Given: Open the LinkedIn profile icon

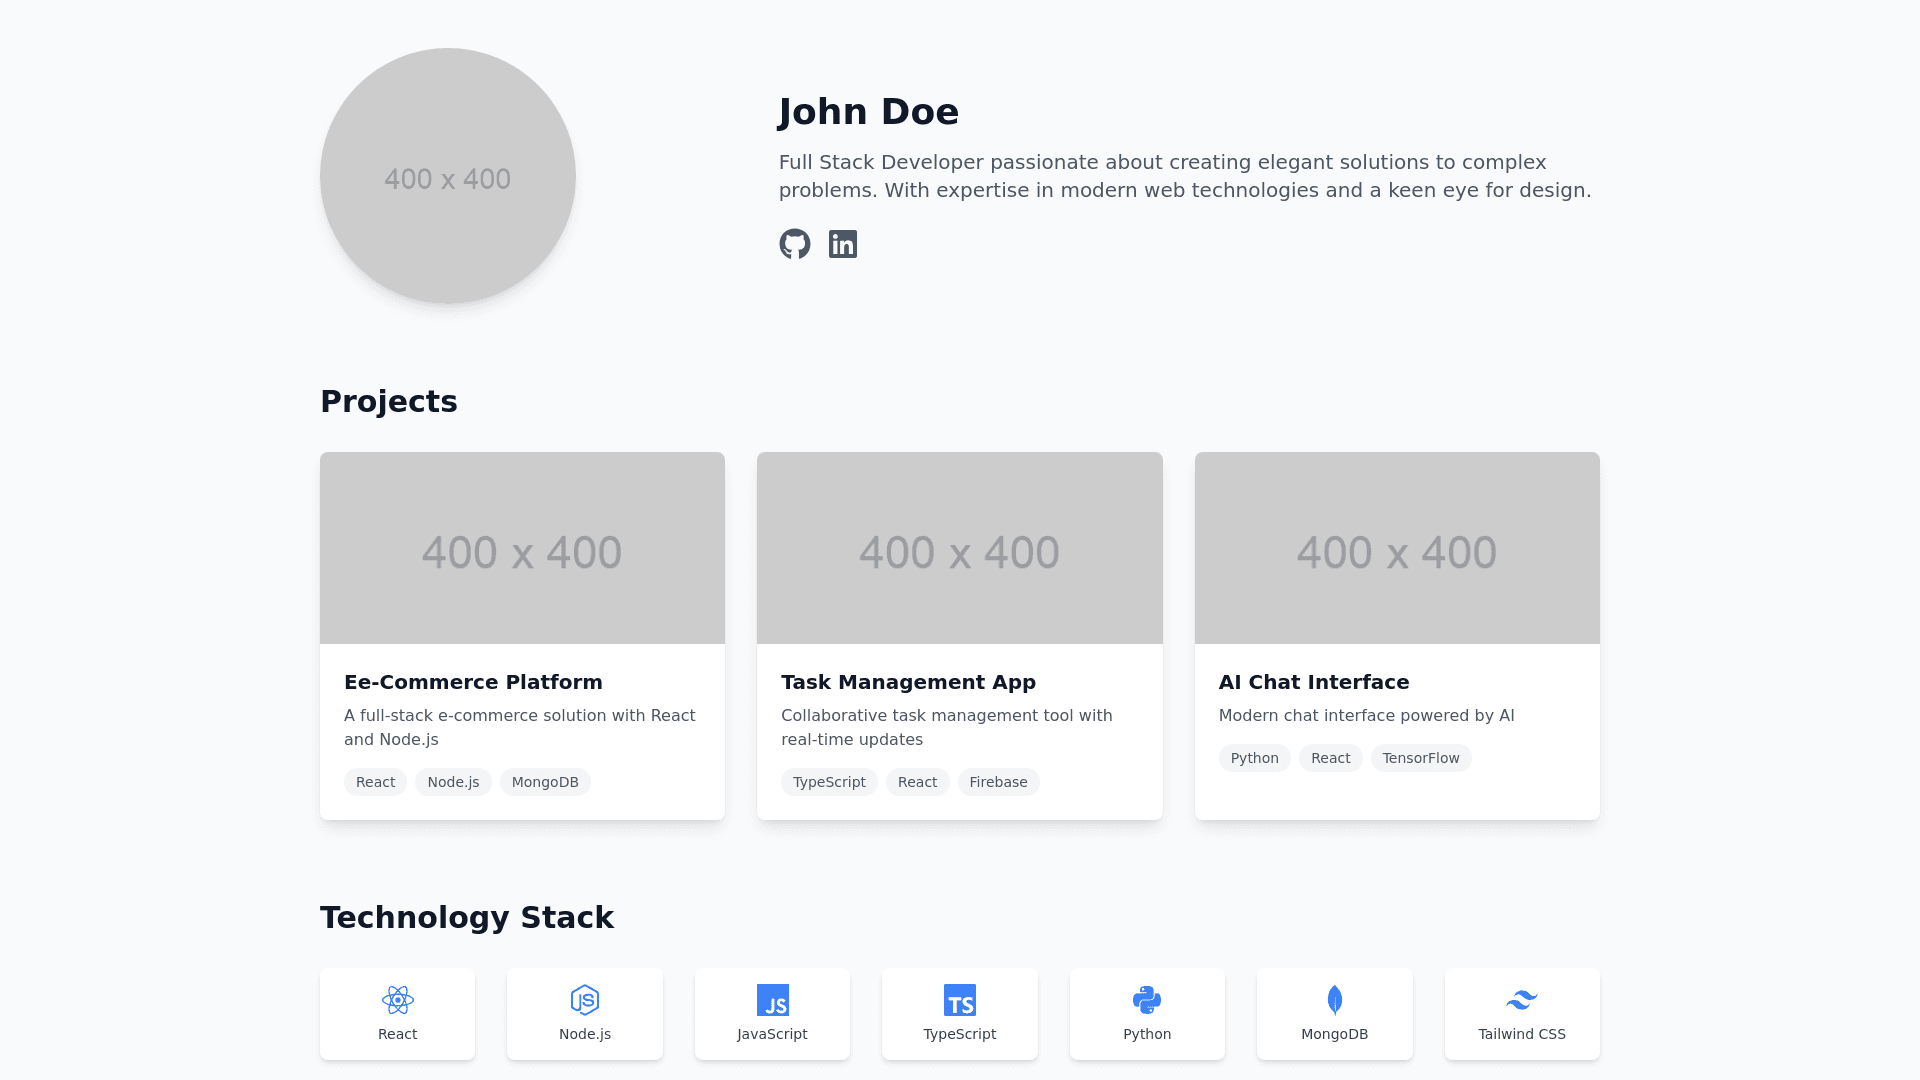Looking at the screenshot, I should pyautogui.click(x=843, y=244).
